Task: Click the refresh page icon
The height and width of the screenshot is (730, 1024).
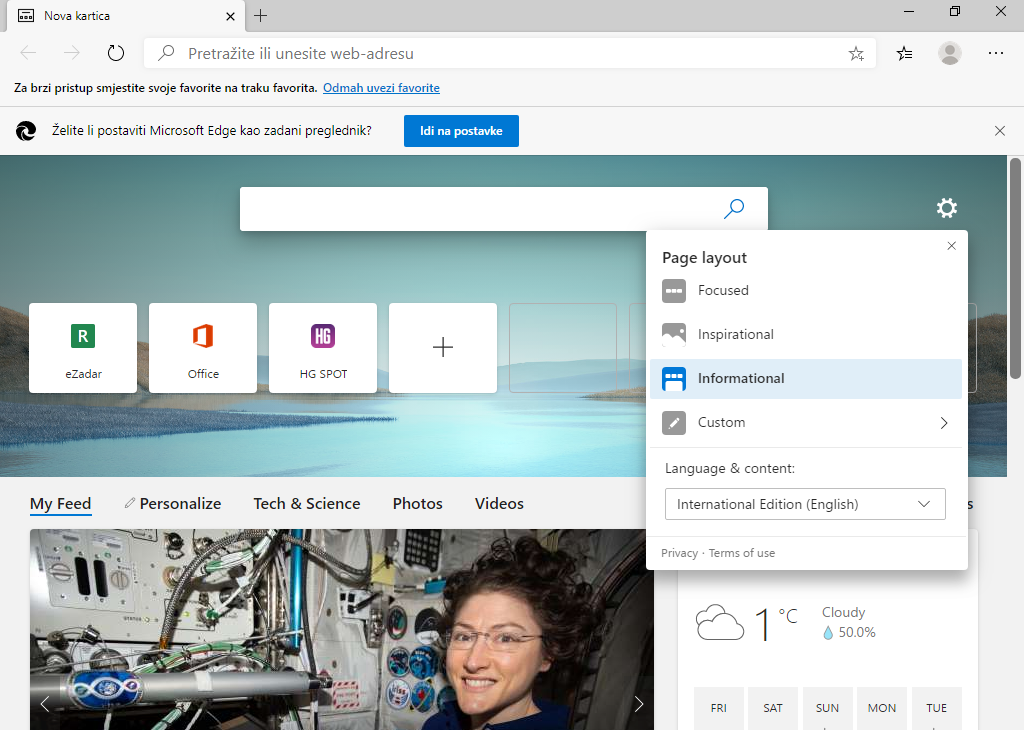Action: pyautogui.click(x=116, y=54)
